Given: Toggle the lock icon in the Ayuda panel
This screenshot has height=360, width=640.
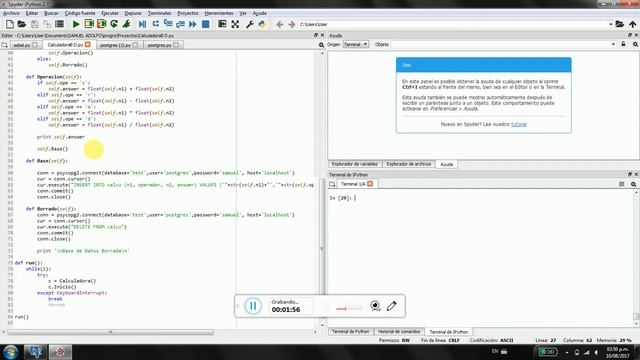Looking at the screenshot, I should click(x=623, y=44).
